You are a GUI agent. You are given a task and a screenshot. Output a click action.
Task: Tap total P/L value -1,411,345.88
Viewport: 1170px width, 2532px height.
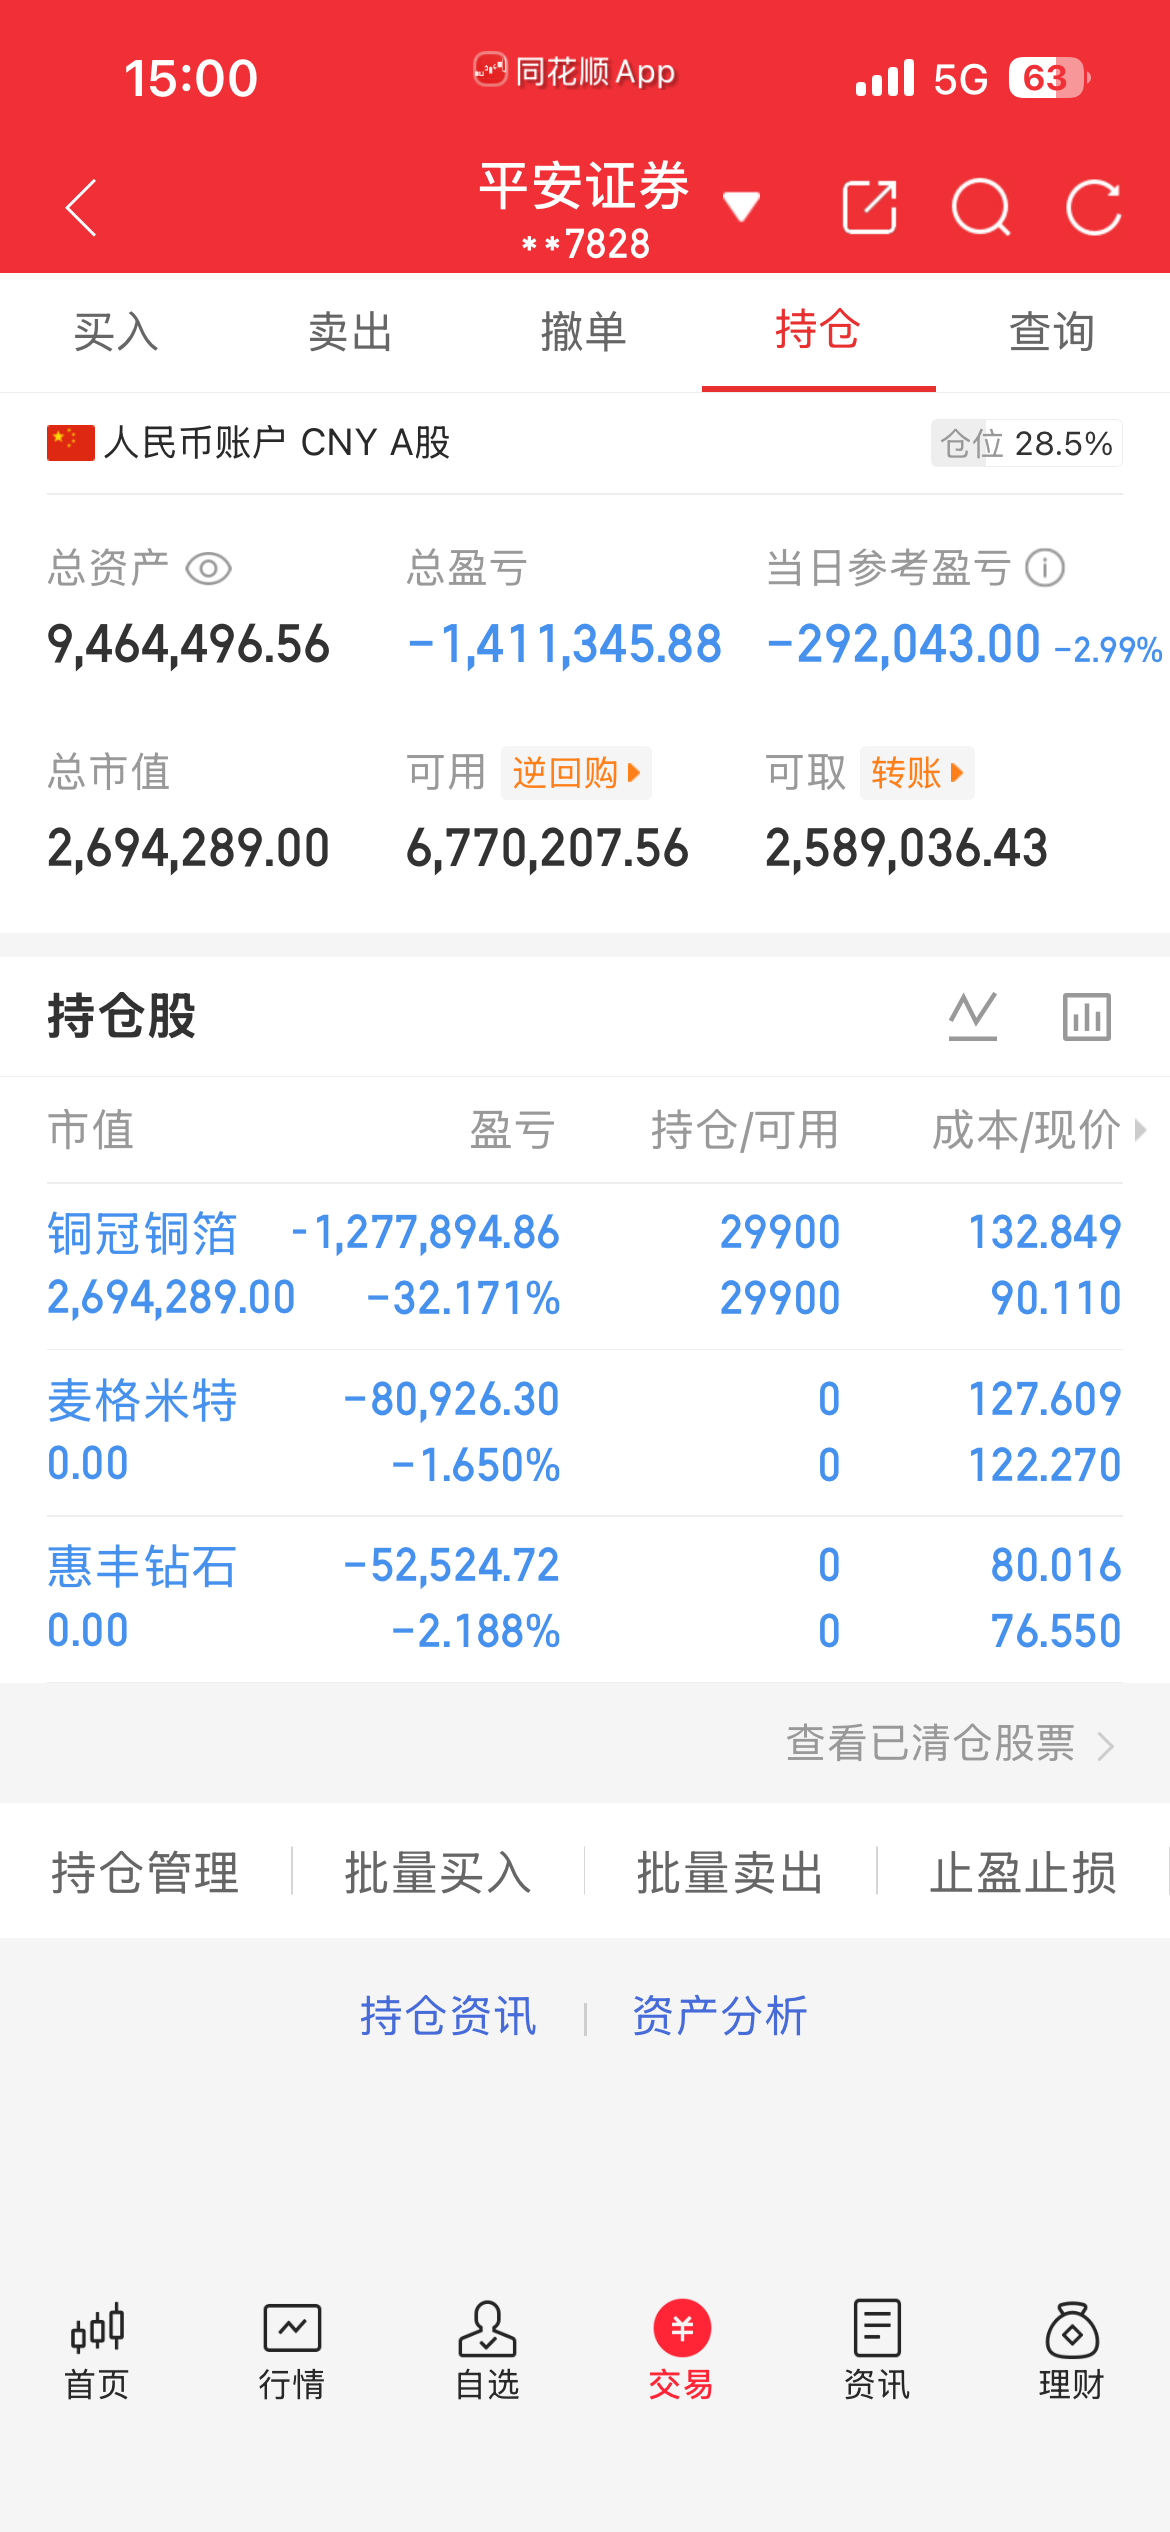[565, 645]
